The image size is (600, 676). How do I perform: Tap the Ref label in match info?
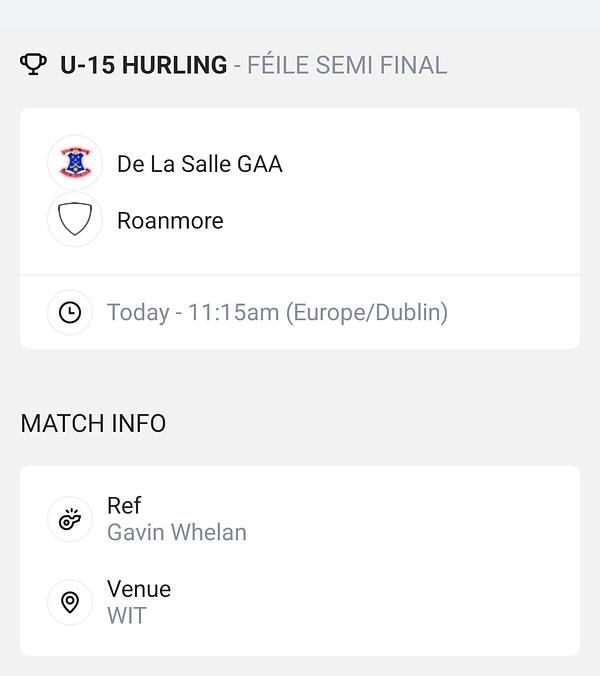(x=124, y=505)
